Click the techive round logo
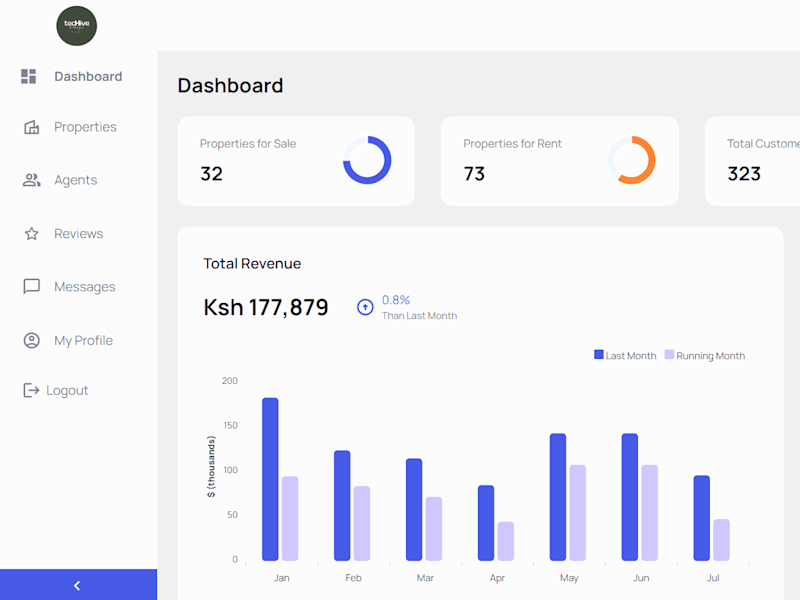This screenshot has width=800, height=600. tap(77, 26)
